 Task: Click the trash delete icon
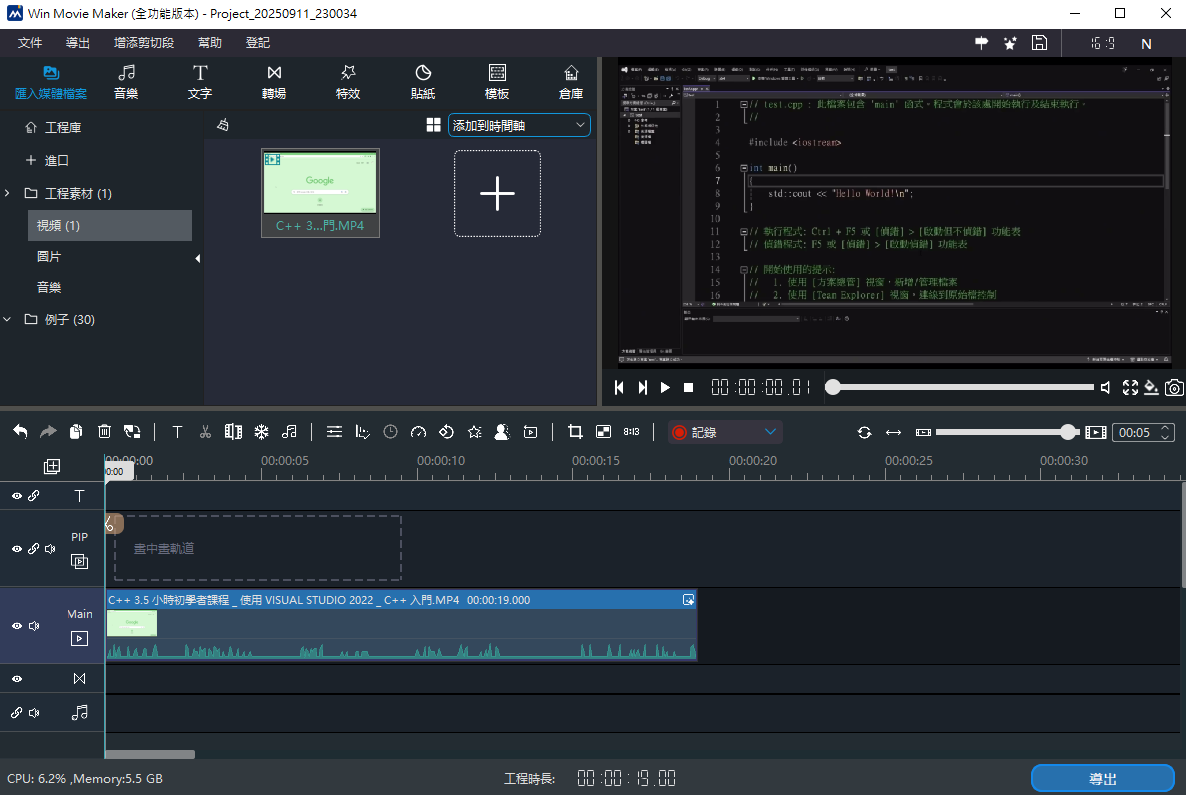pos(104,432)
